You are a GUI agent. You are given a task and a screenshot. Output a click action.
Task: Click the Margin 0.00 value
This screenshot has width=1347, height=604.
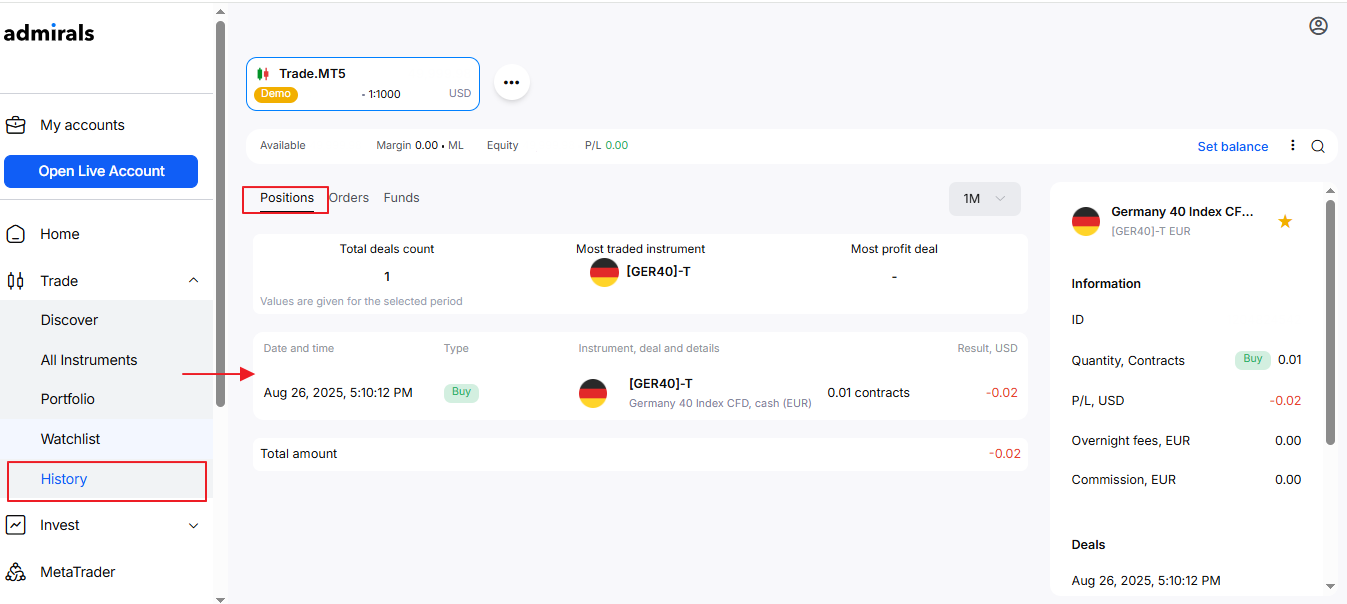(426, 145)
